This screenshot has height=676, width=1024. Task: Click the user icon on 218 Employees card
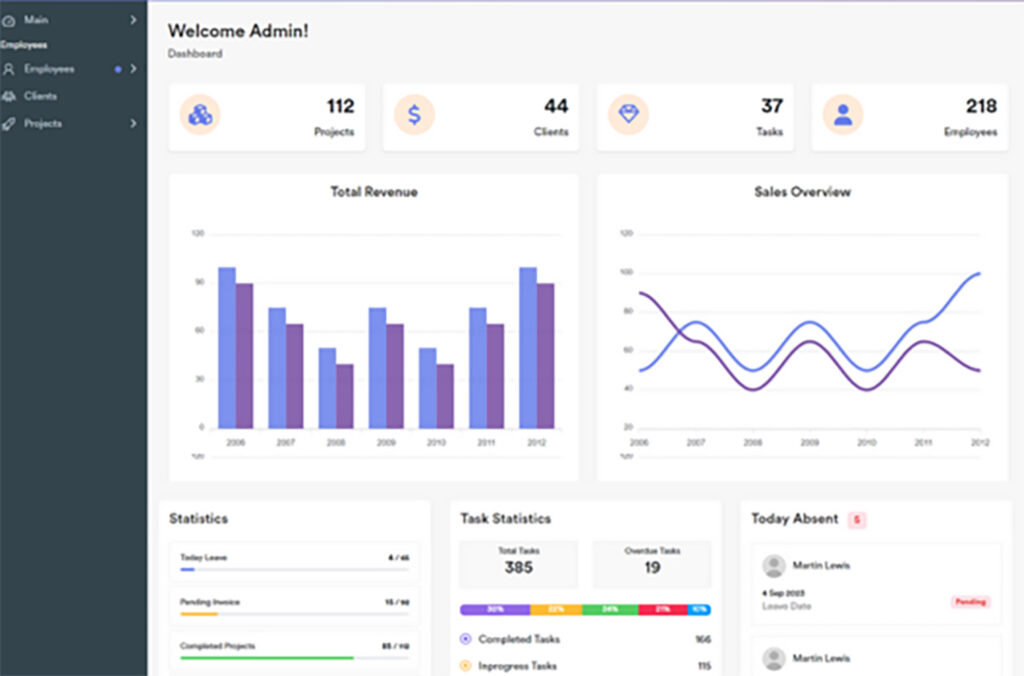pos(842,115)
